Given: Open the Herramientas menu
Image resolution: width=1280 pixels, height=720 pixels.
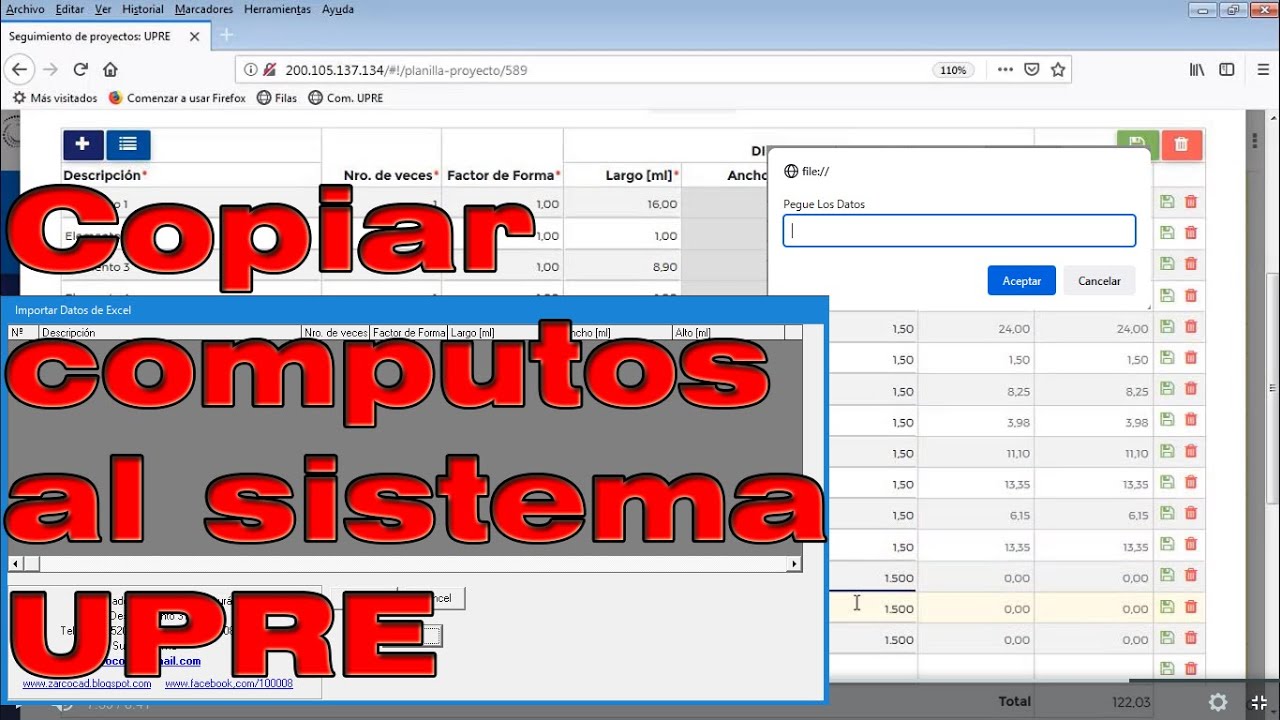Looking at the screenshot, I should (277, 9).
